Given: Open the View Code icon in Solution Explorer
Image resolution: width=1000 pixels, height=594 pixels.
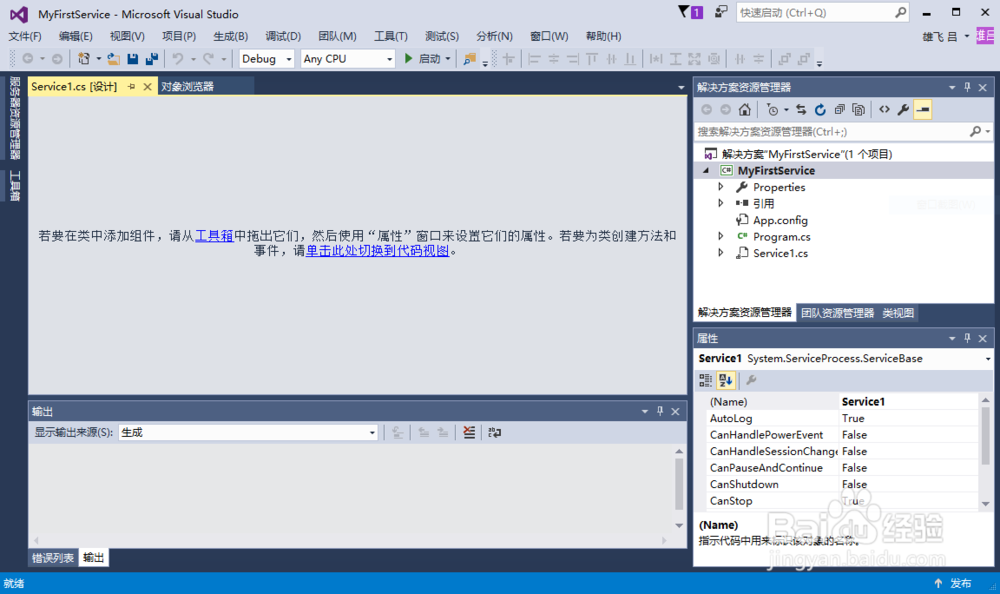Looking at the screenshot, I should click(x=884, y=110).
